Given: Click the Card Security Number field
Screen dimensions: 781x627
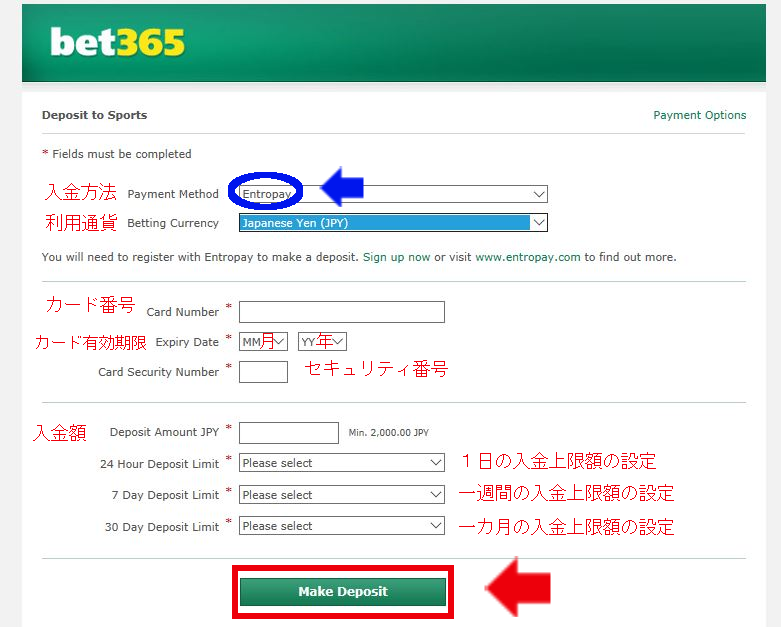Looking at the screenshot, I should (263, 372).
